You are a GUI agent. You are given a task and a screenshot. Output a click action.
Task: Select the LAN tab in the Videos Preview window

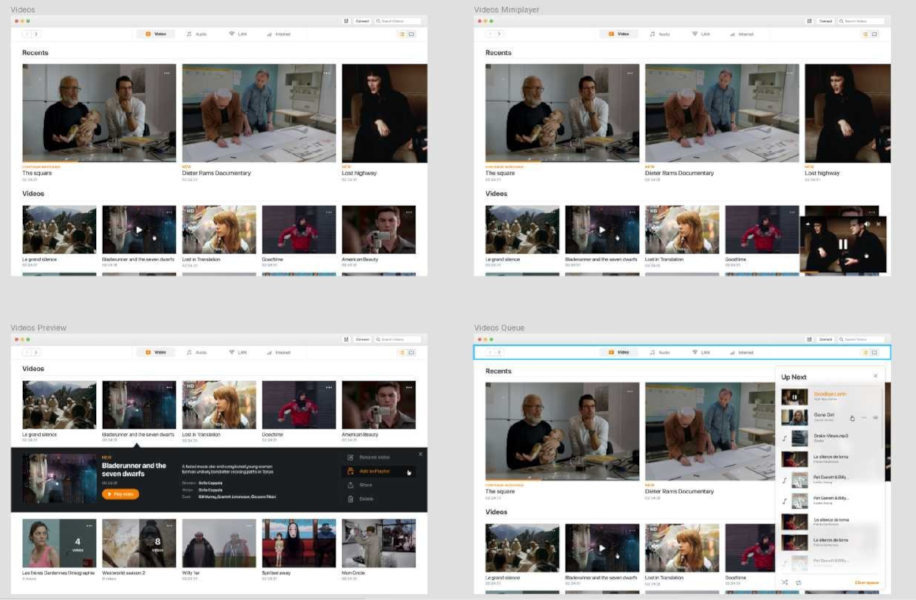tap(238, 353)
